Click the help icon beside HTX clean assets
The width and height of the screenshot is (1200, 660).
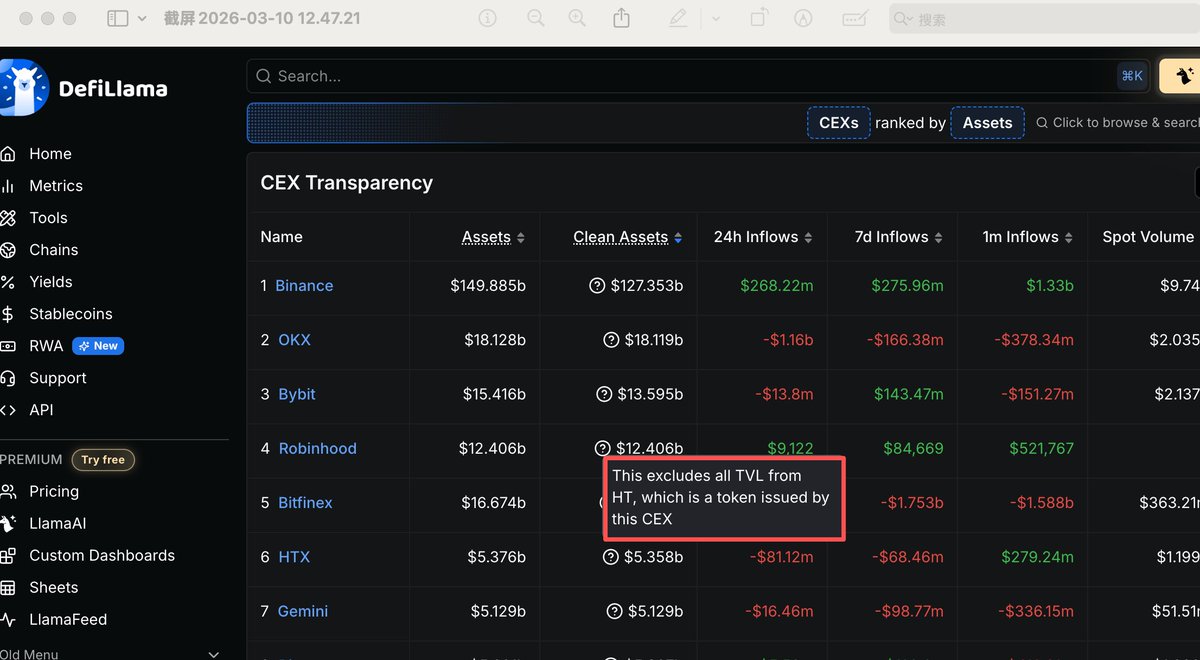(x=612, y=557)
